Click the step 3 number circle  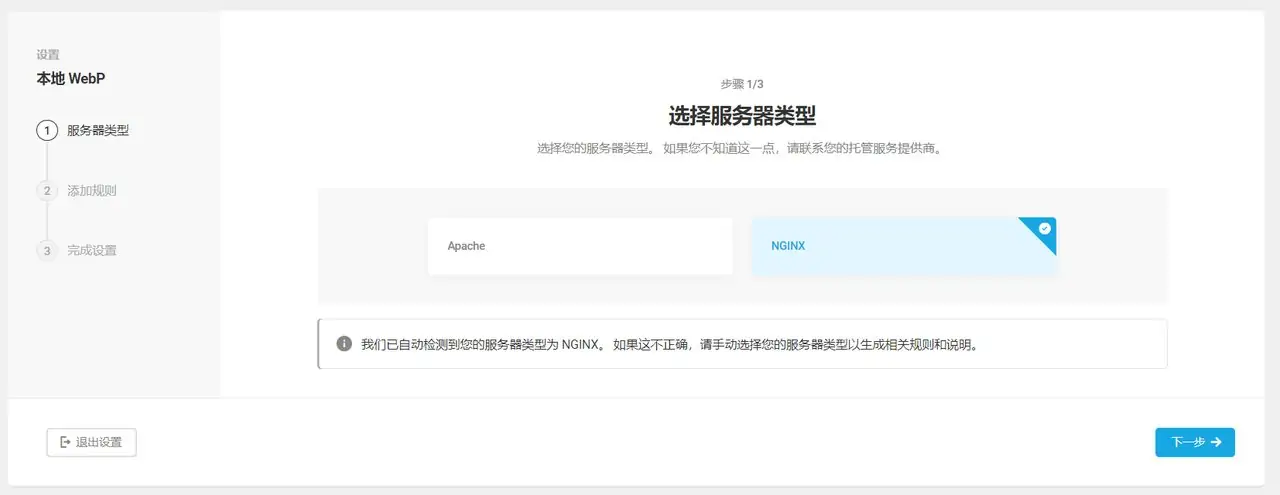click(47, 250)
